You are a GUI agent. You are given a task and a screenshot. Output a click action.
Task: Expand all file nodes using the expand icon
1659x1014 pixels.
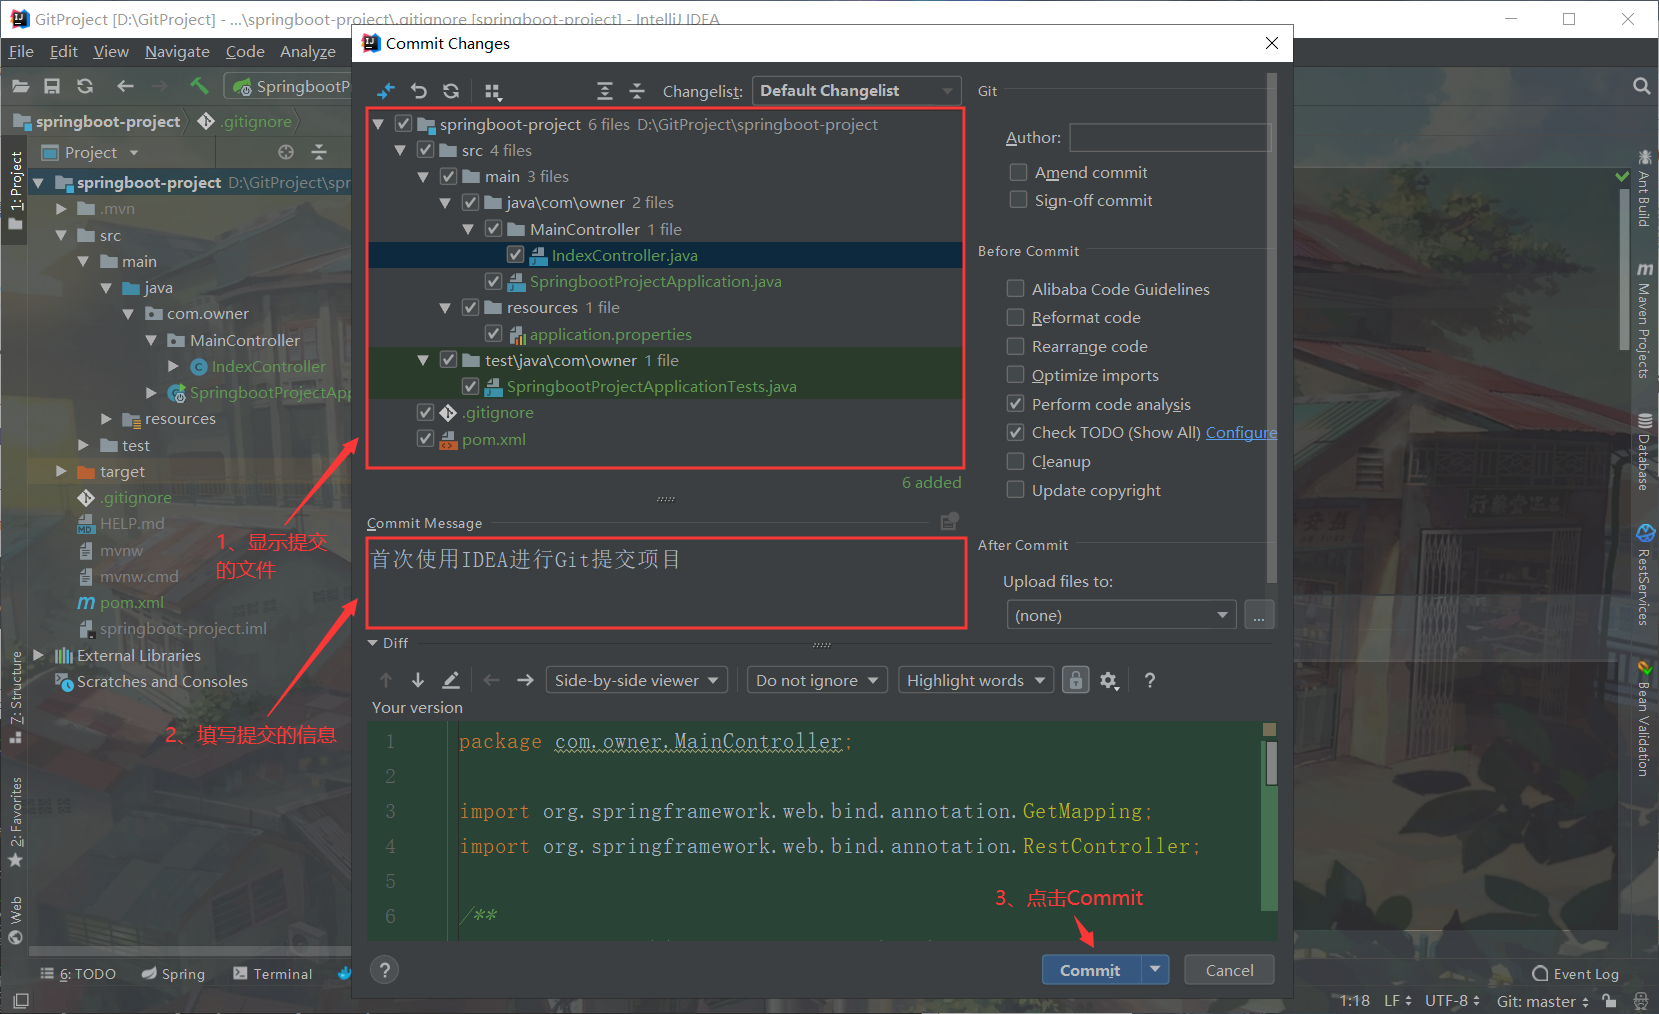[605, 90]
